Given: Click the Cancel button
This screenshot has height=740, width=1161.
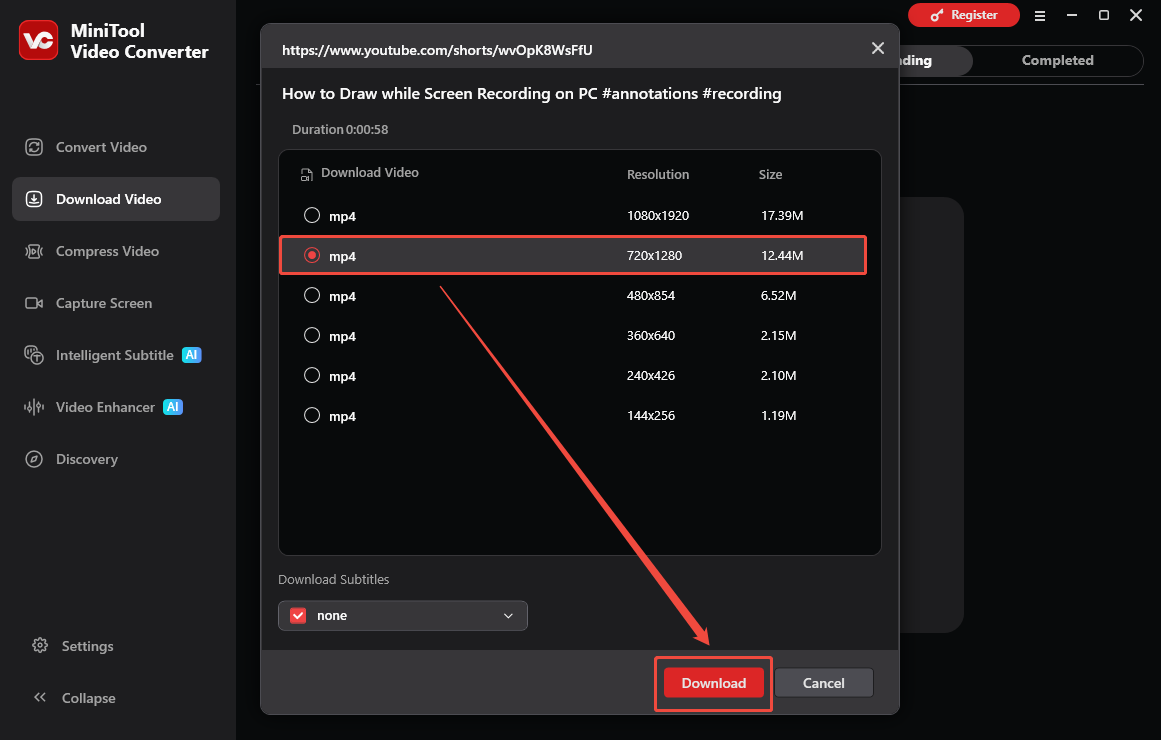Looking at the screenshot, I should pos(823,683).
